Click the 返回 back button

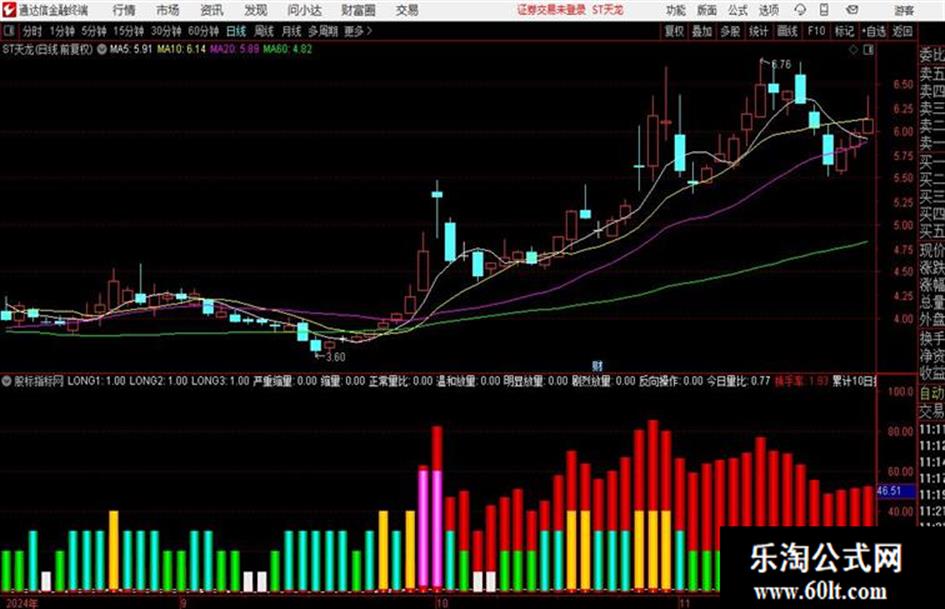click(x=902, y=31)
